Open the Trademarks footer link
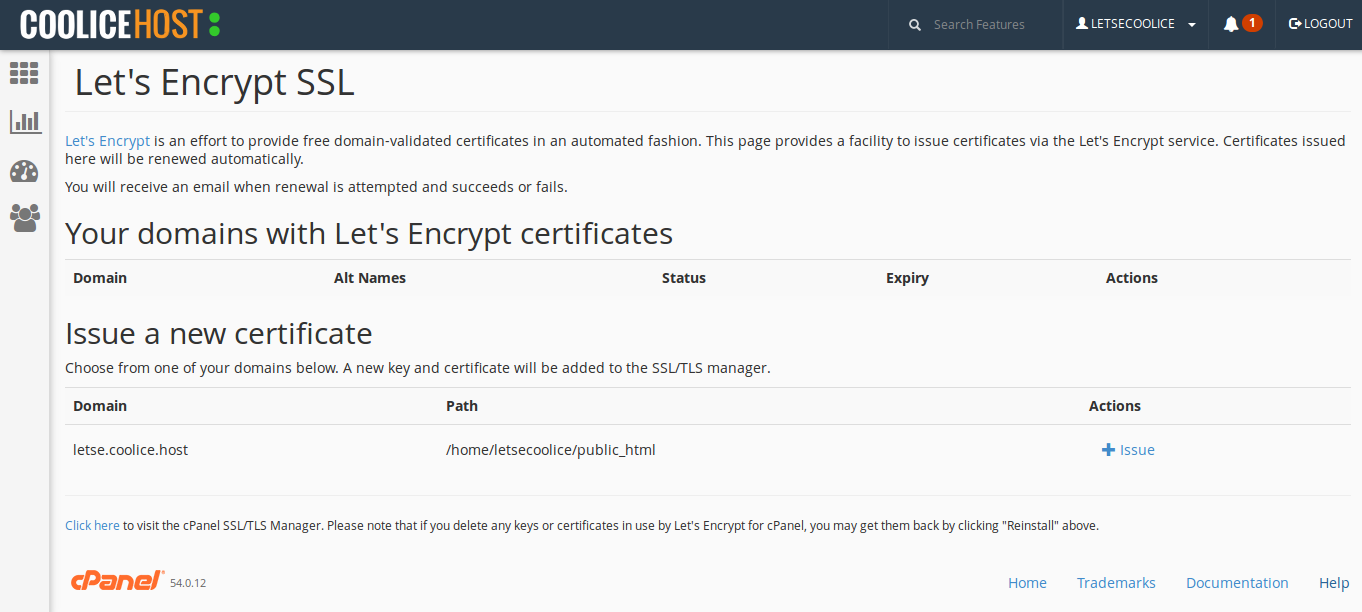The height and width of the screenshot is (612, 1362). 1116,583
